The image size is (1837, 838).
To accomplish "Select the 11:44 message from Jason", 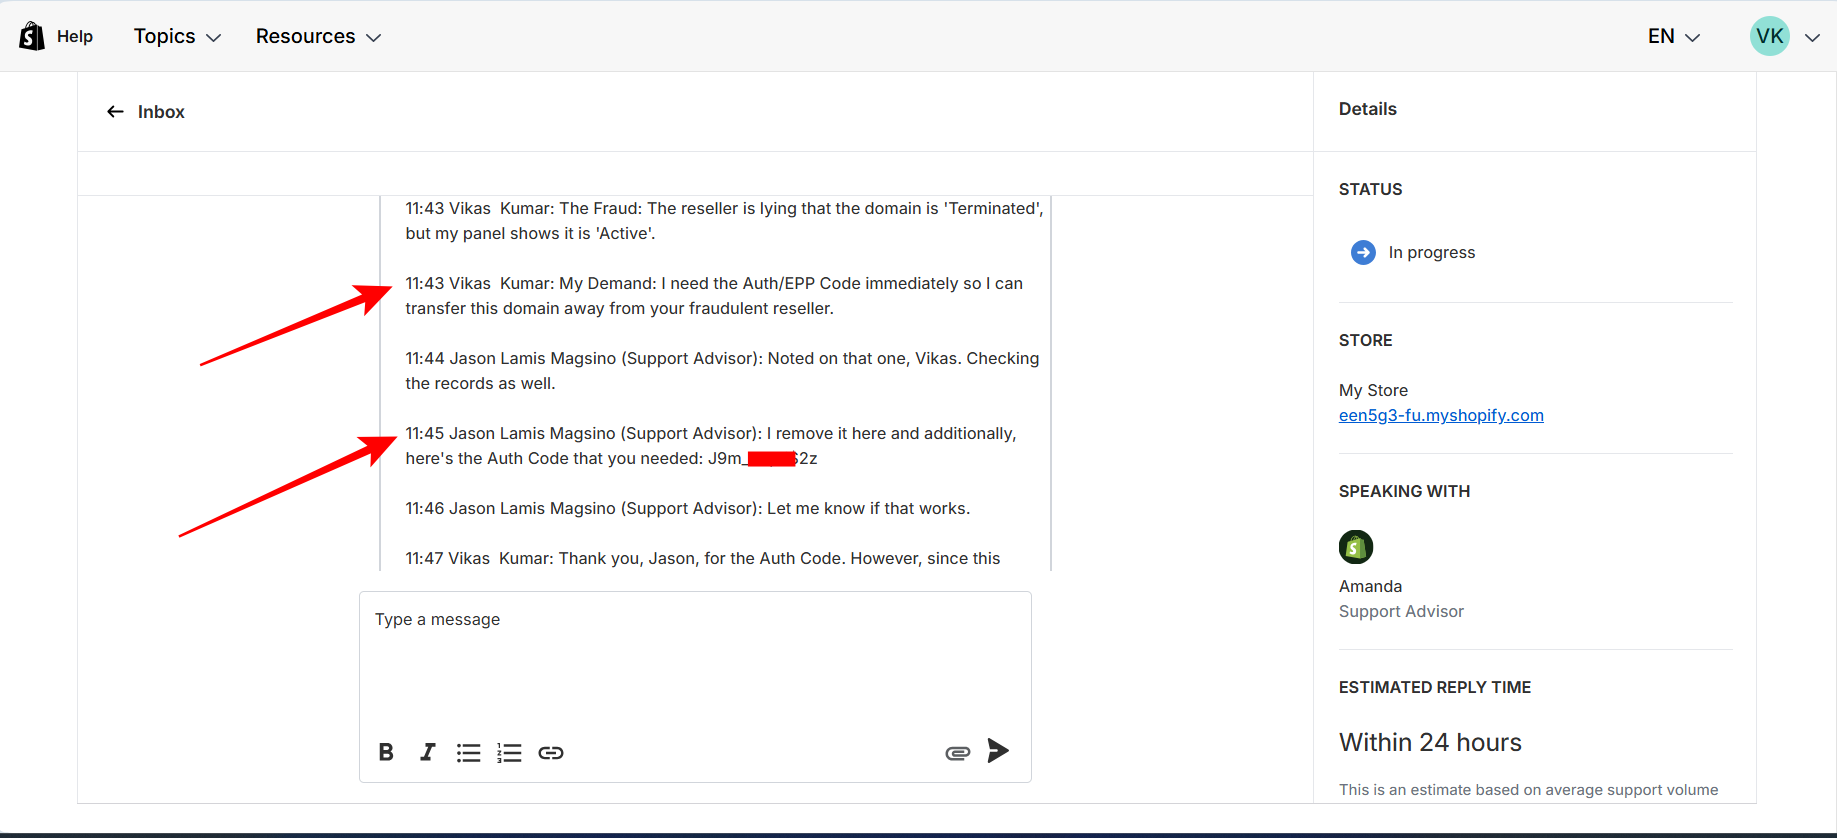I will click(722, 371).
